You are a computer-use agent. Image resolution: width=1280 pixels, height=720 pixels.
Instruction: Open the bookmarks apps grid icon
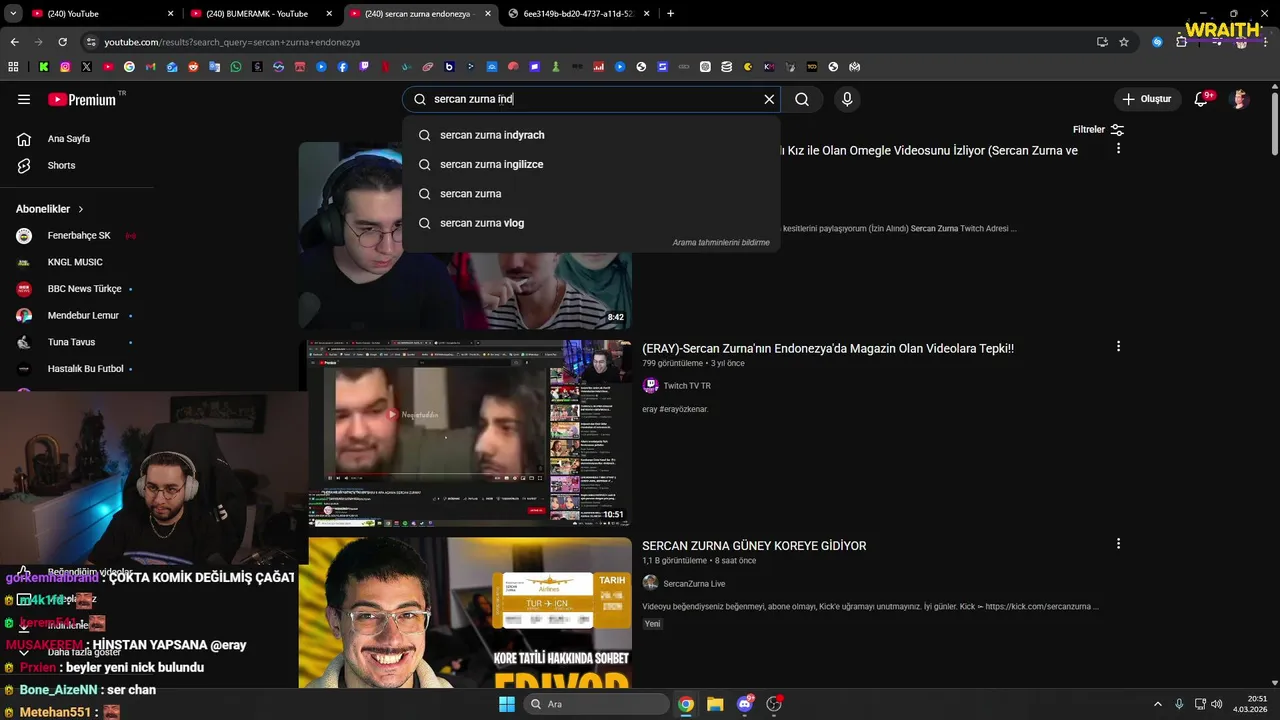coord(13,67)
